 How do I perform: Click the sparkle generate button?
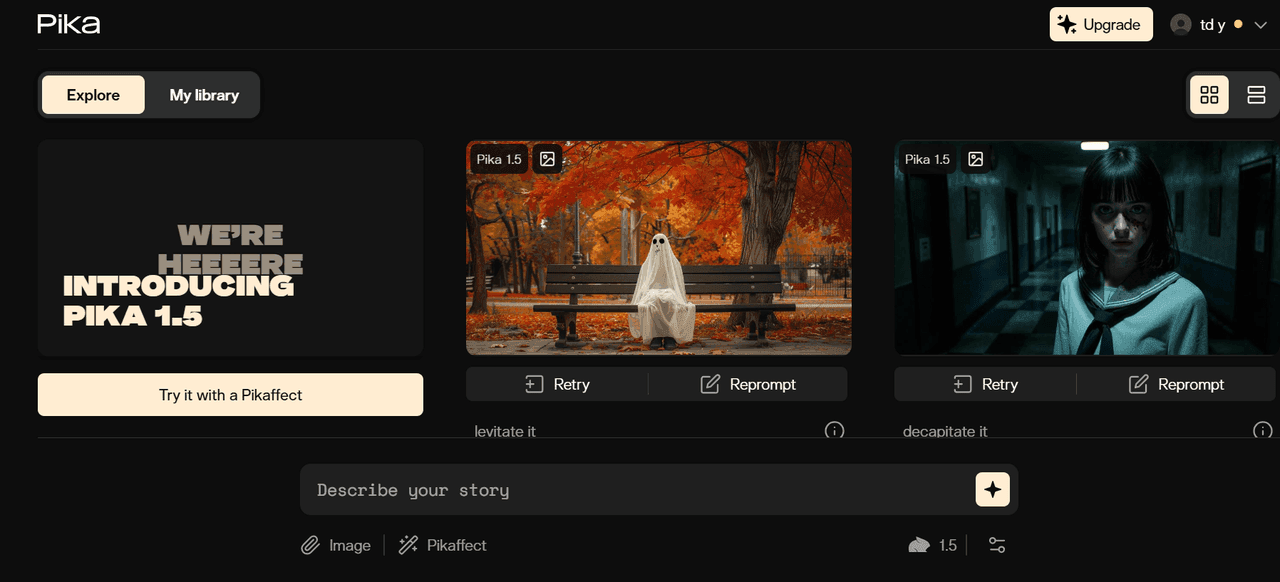pos(993,490)
